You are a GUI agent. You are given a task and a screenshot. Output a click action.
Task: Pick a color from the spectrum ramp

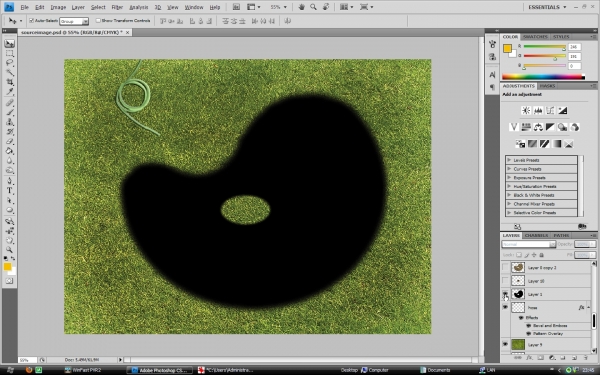543,77
